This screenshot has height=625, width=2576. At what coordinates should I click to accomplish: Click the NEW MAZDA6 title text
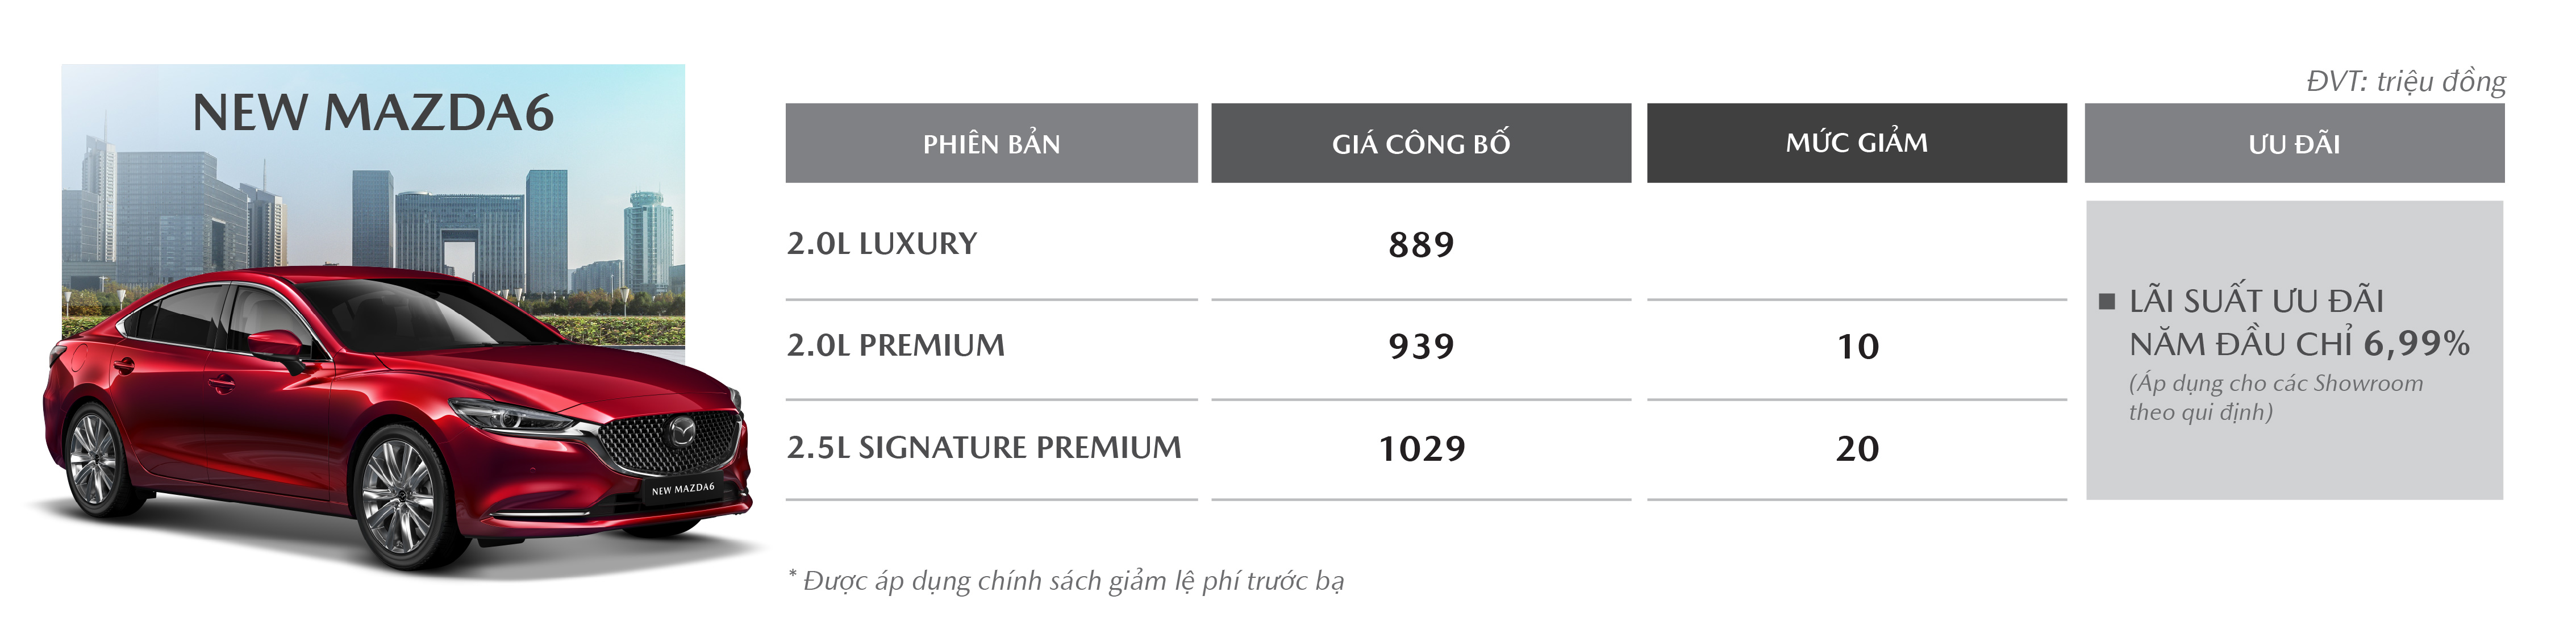[373, 112]
